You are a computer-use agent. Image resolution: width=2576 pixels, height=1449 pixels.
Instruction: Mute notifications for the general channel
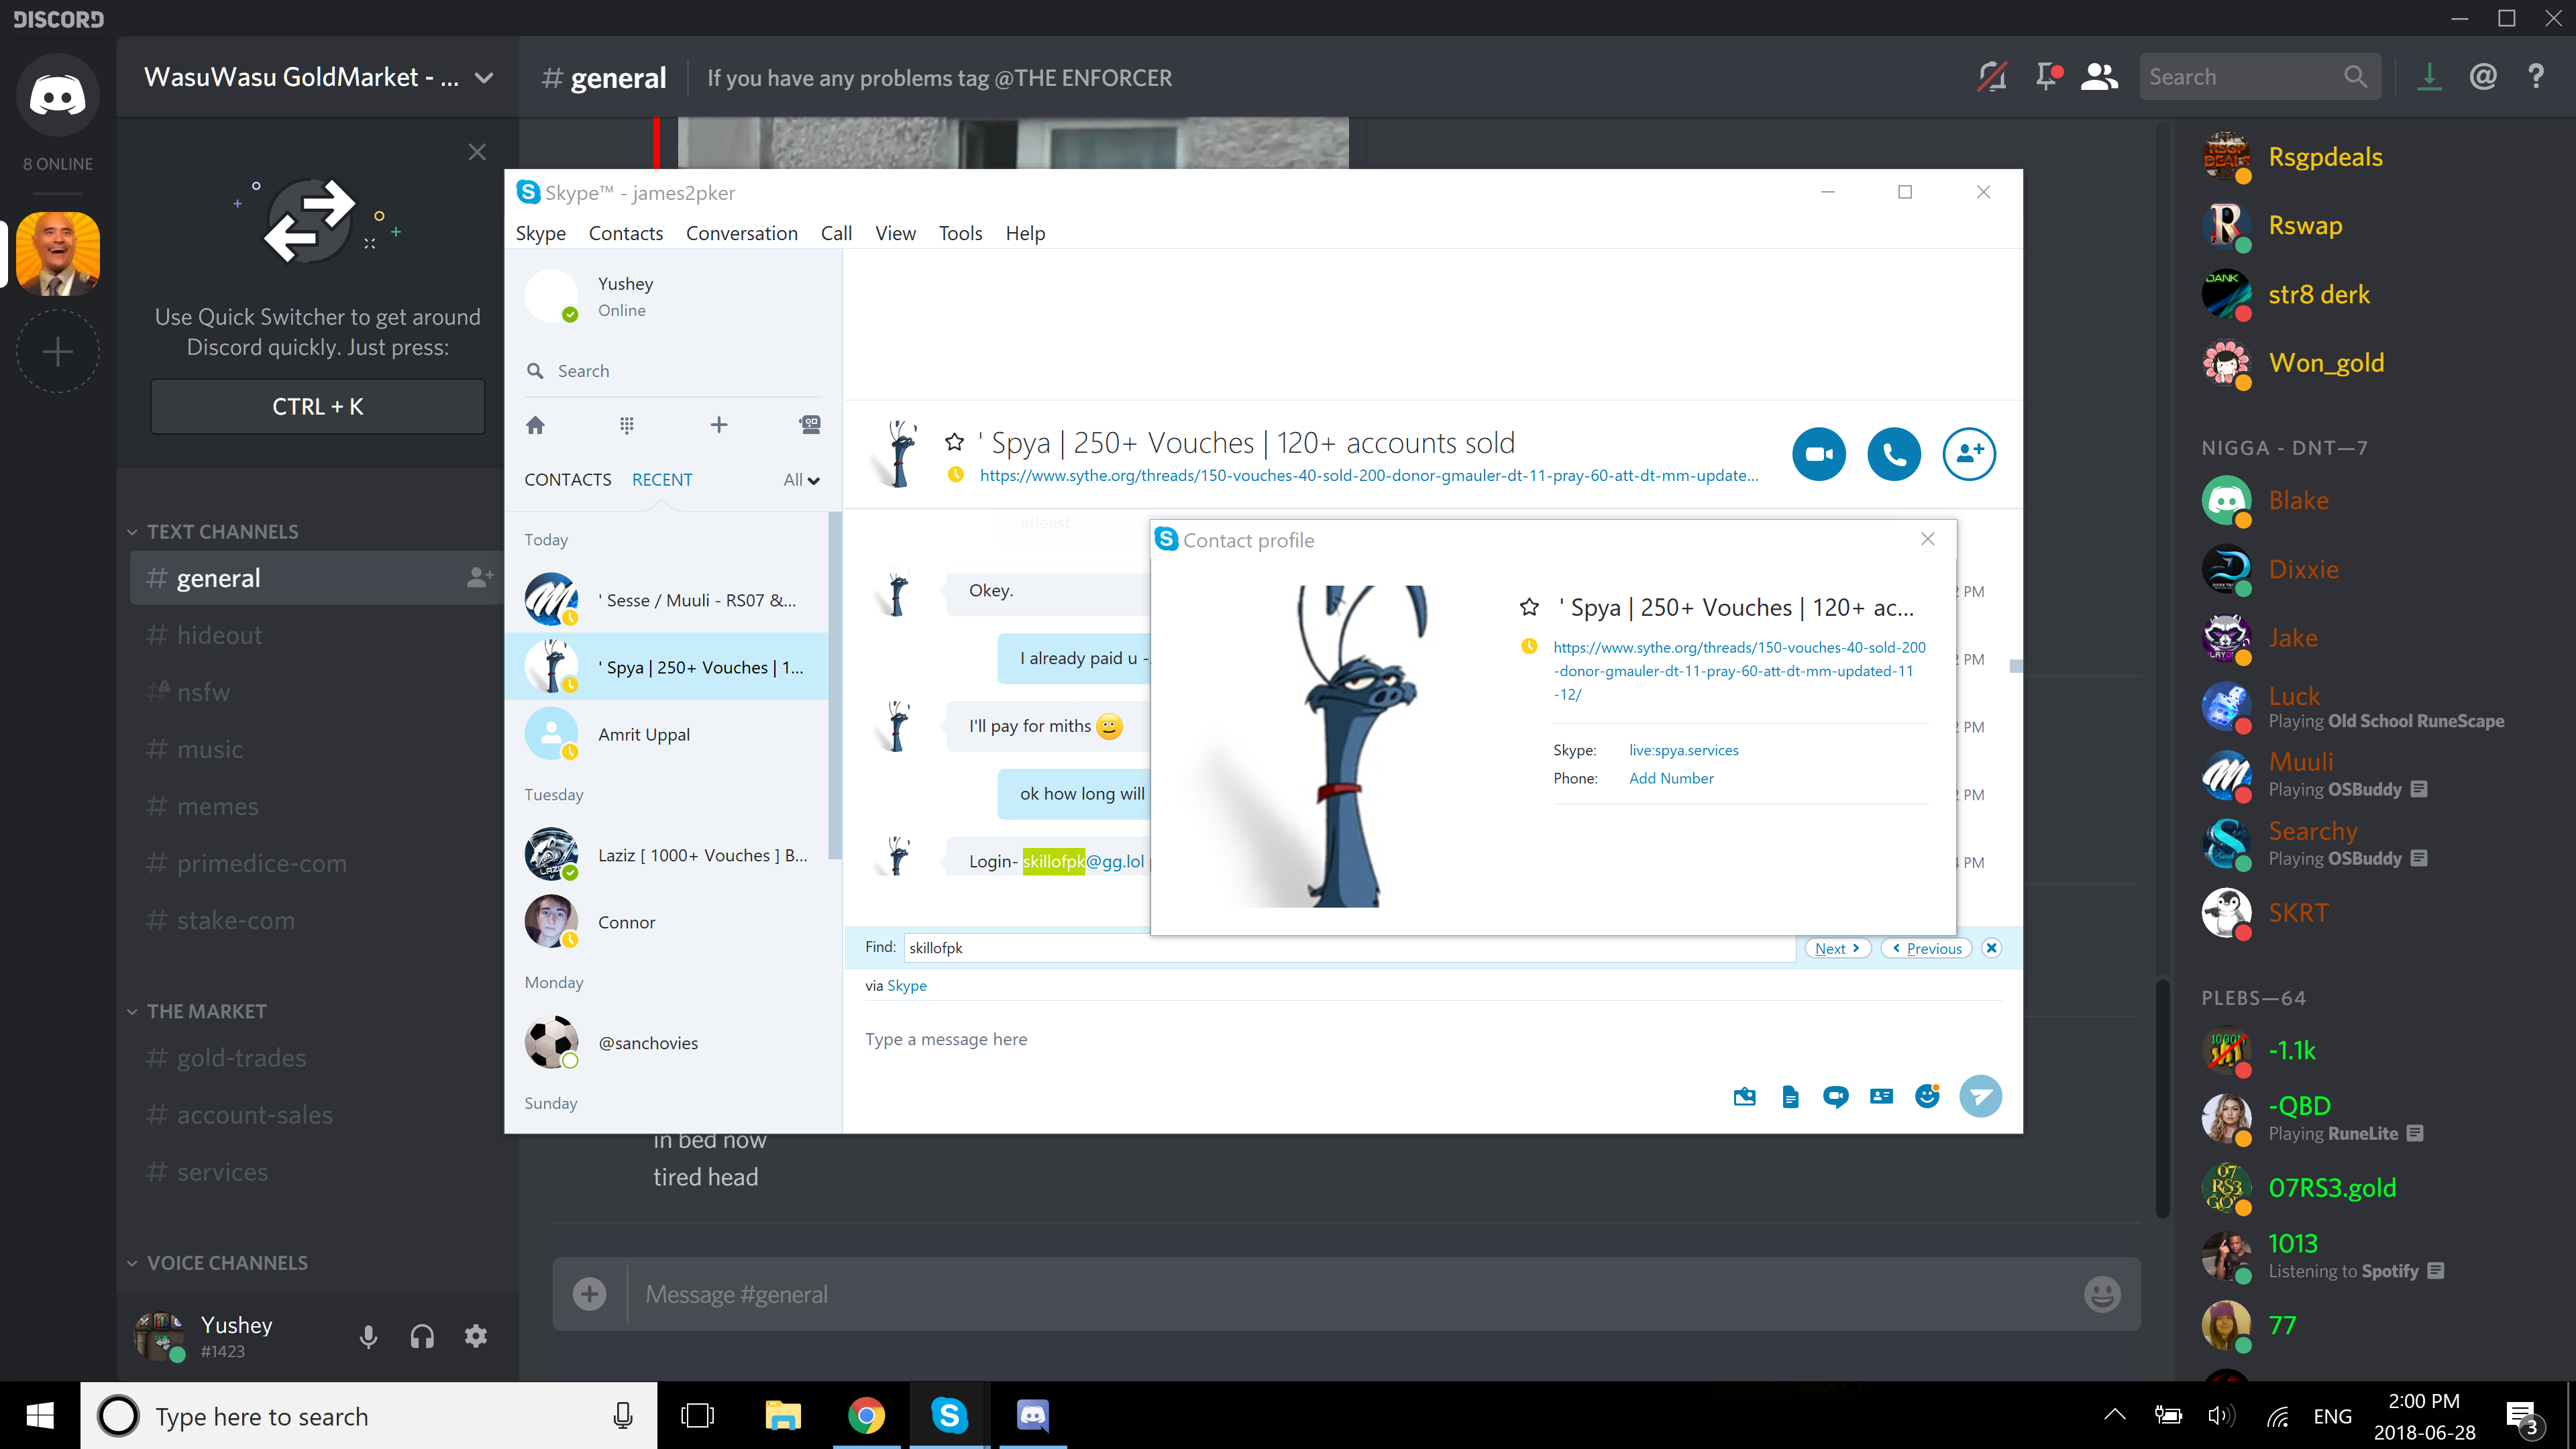tap(1991, 77)
